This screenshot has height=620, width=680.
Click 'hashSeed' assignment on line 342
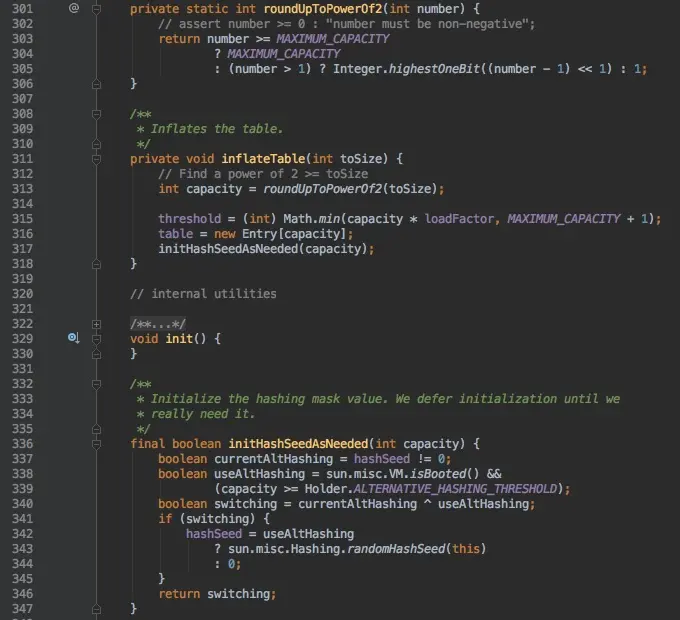(214, 534)
